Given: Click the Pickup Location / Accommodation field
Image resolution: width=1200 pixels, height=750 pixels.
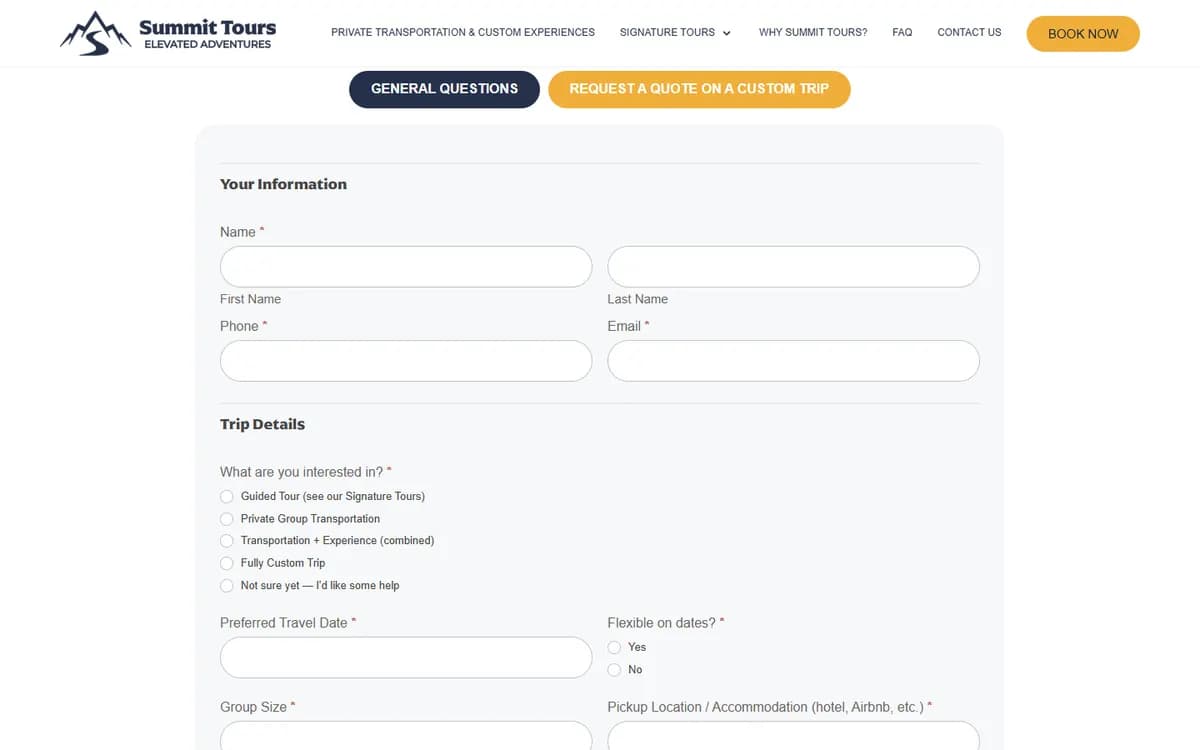Looking at the screenshot, I should coord(793,736).
